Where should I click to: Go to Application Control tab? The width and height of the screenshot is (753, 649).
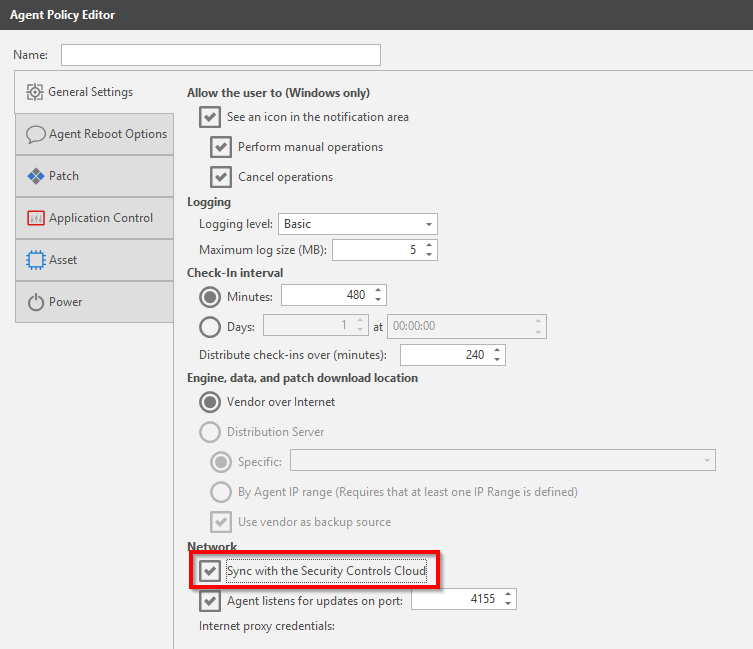pyautogui.click(x=94, y=218)
